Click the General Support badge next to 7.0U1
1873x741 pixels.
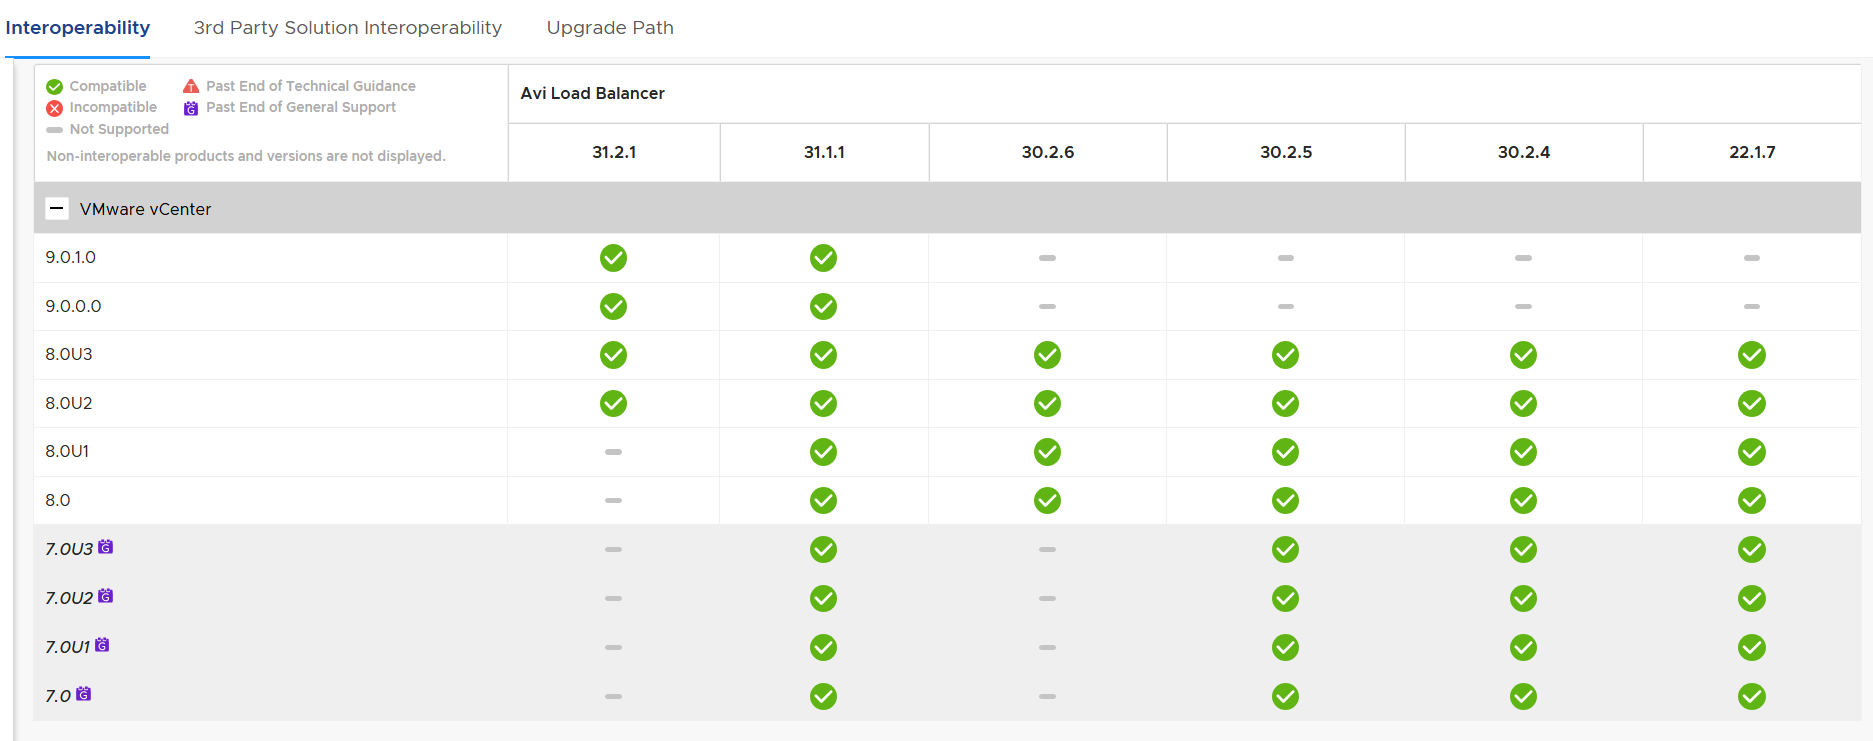(102, 645)
